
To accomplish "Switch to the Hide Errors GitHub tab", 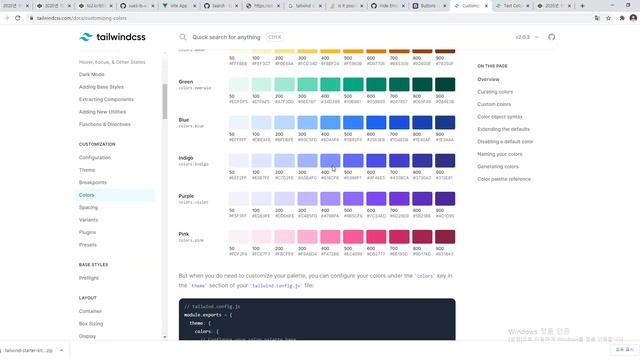I will click(x=387, y=6).
